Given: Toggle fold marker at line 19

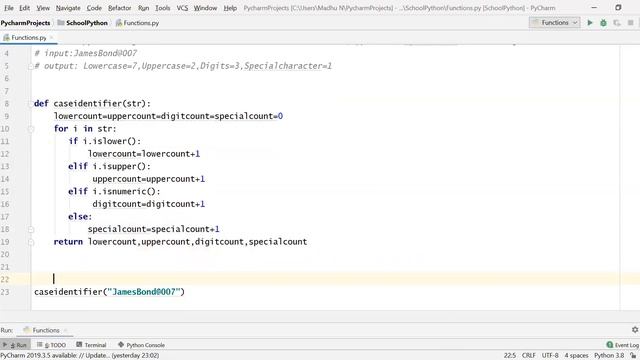Looking at the screenshot, I should [31, 242].
